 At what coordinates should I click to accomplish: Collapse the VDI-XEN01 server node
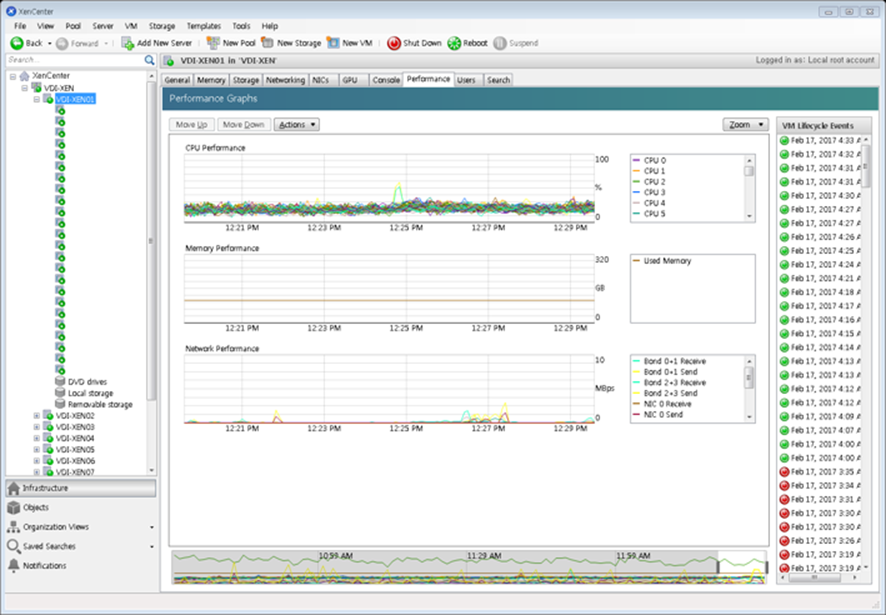coord(37,99)
